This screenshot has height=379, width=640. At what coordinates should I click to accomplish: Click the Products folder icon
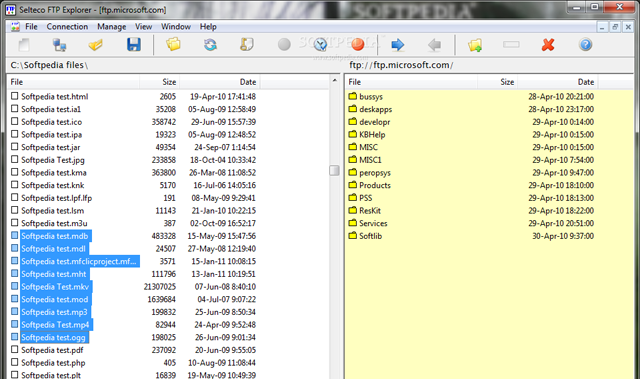coord(353,185)
